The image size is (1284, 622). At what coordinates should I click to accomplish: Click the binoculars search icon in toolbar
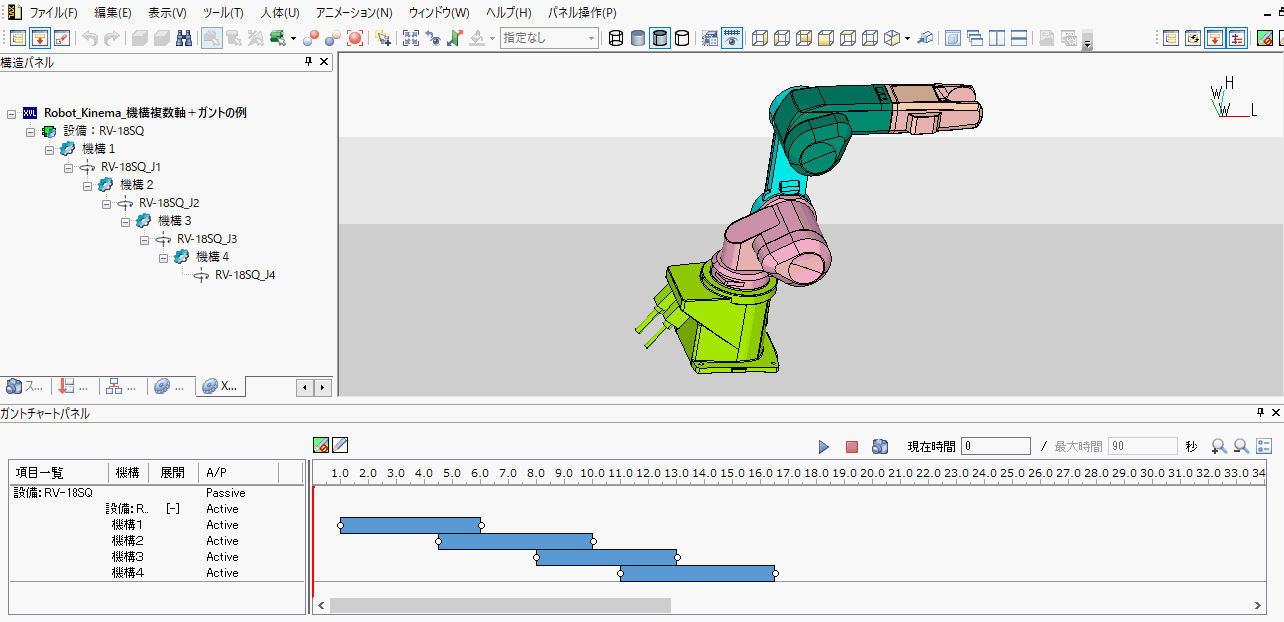point(184,38)
